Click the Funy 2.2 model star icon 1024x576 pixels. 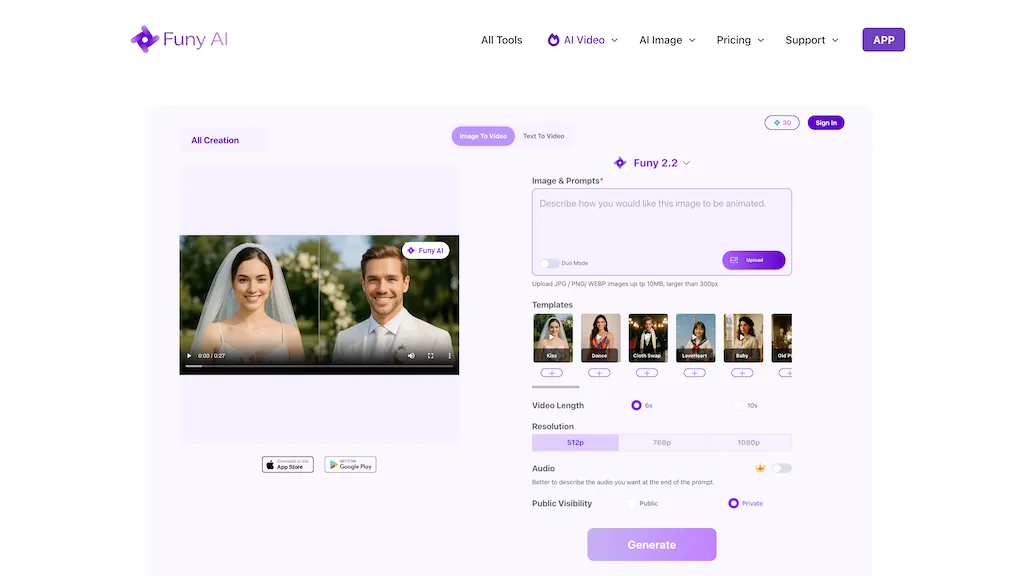click(x=620, y=163)
